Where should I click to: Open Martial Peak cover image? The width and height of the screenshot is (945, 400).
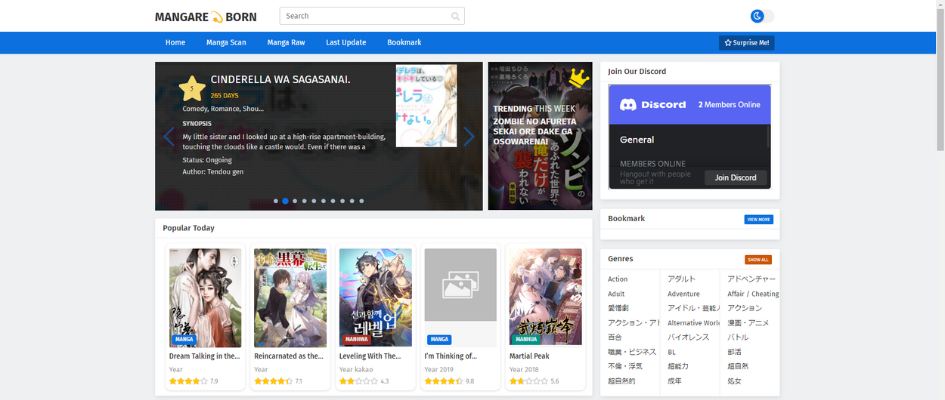click(545, 298)
